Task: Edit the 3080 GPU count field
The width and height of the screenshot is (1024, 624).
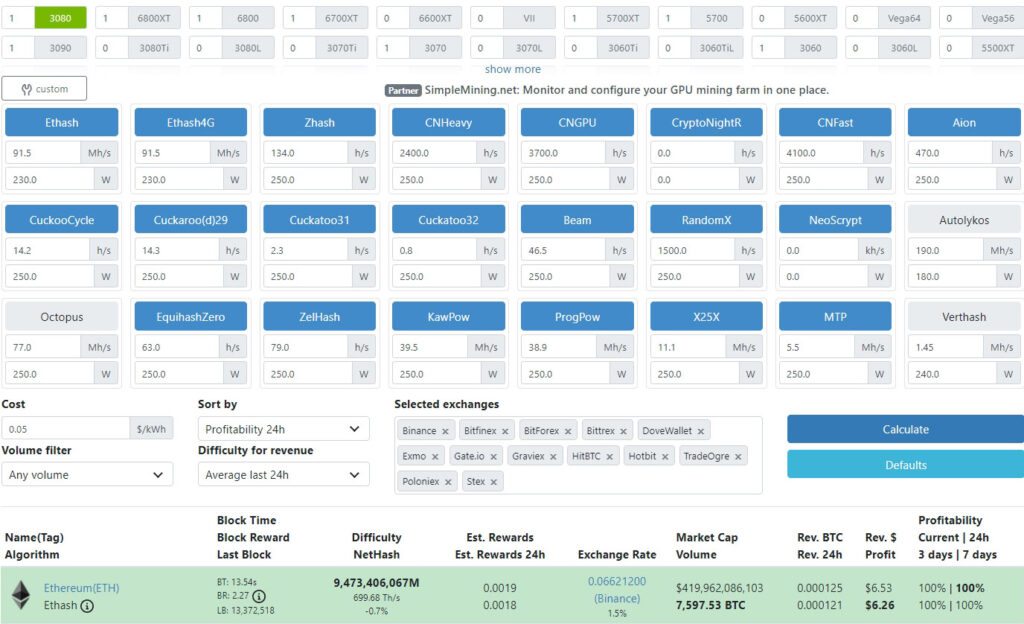Action: 18,18
